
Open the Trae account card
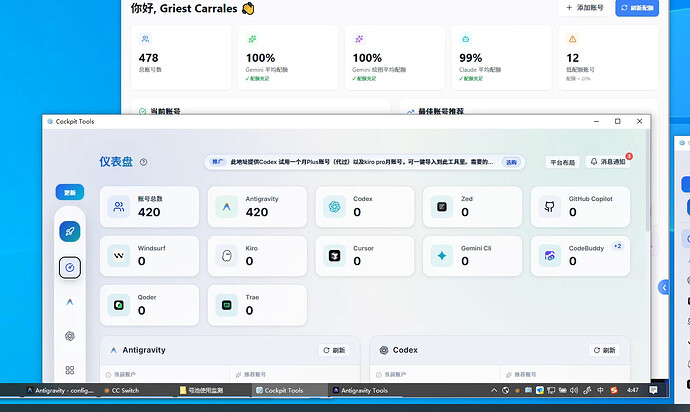point(257,305)
